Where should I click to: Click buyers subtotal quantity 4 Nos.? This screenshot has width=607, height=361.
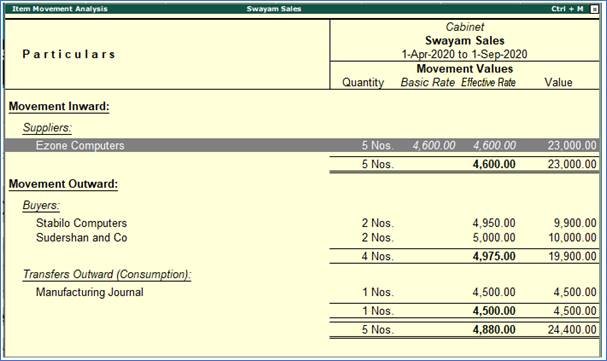click(x=378, y=256)
